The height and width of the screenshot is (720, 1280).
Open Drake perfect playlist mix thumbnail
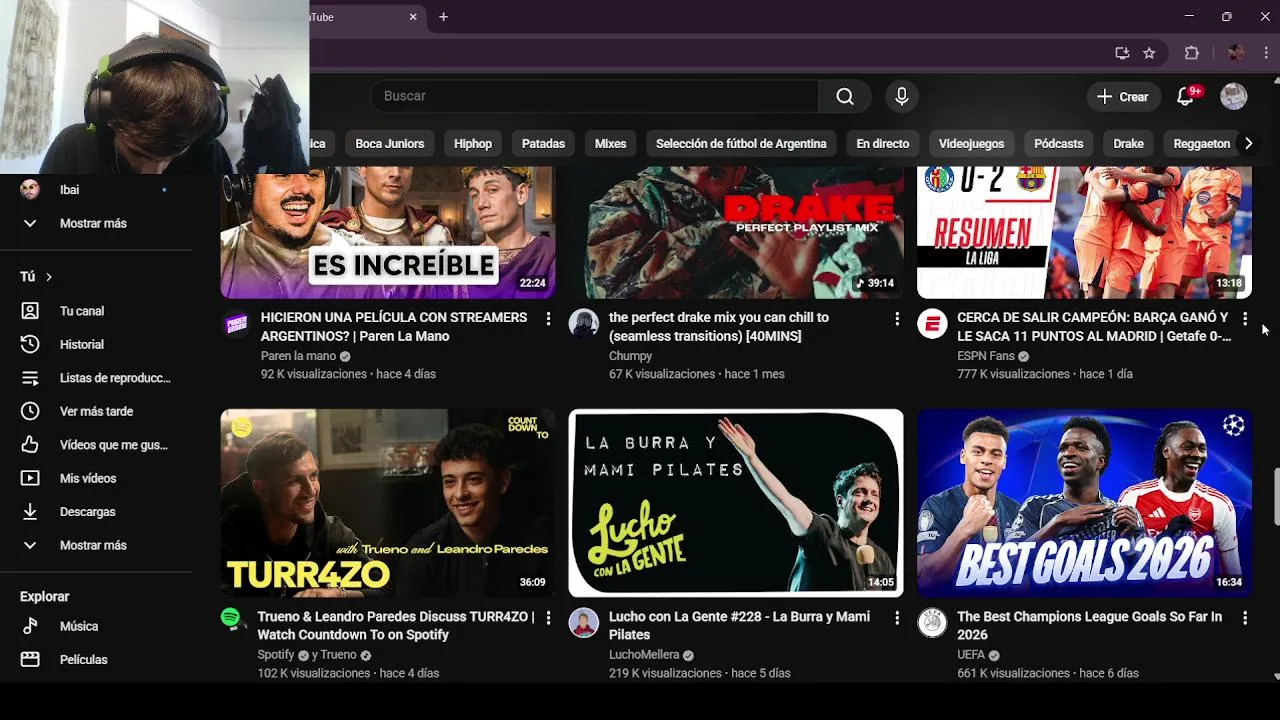[736, 232]
